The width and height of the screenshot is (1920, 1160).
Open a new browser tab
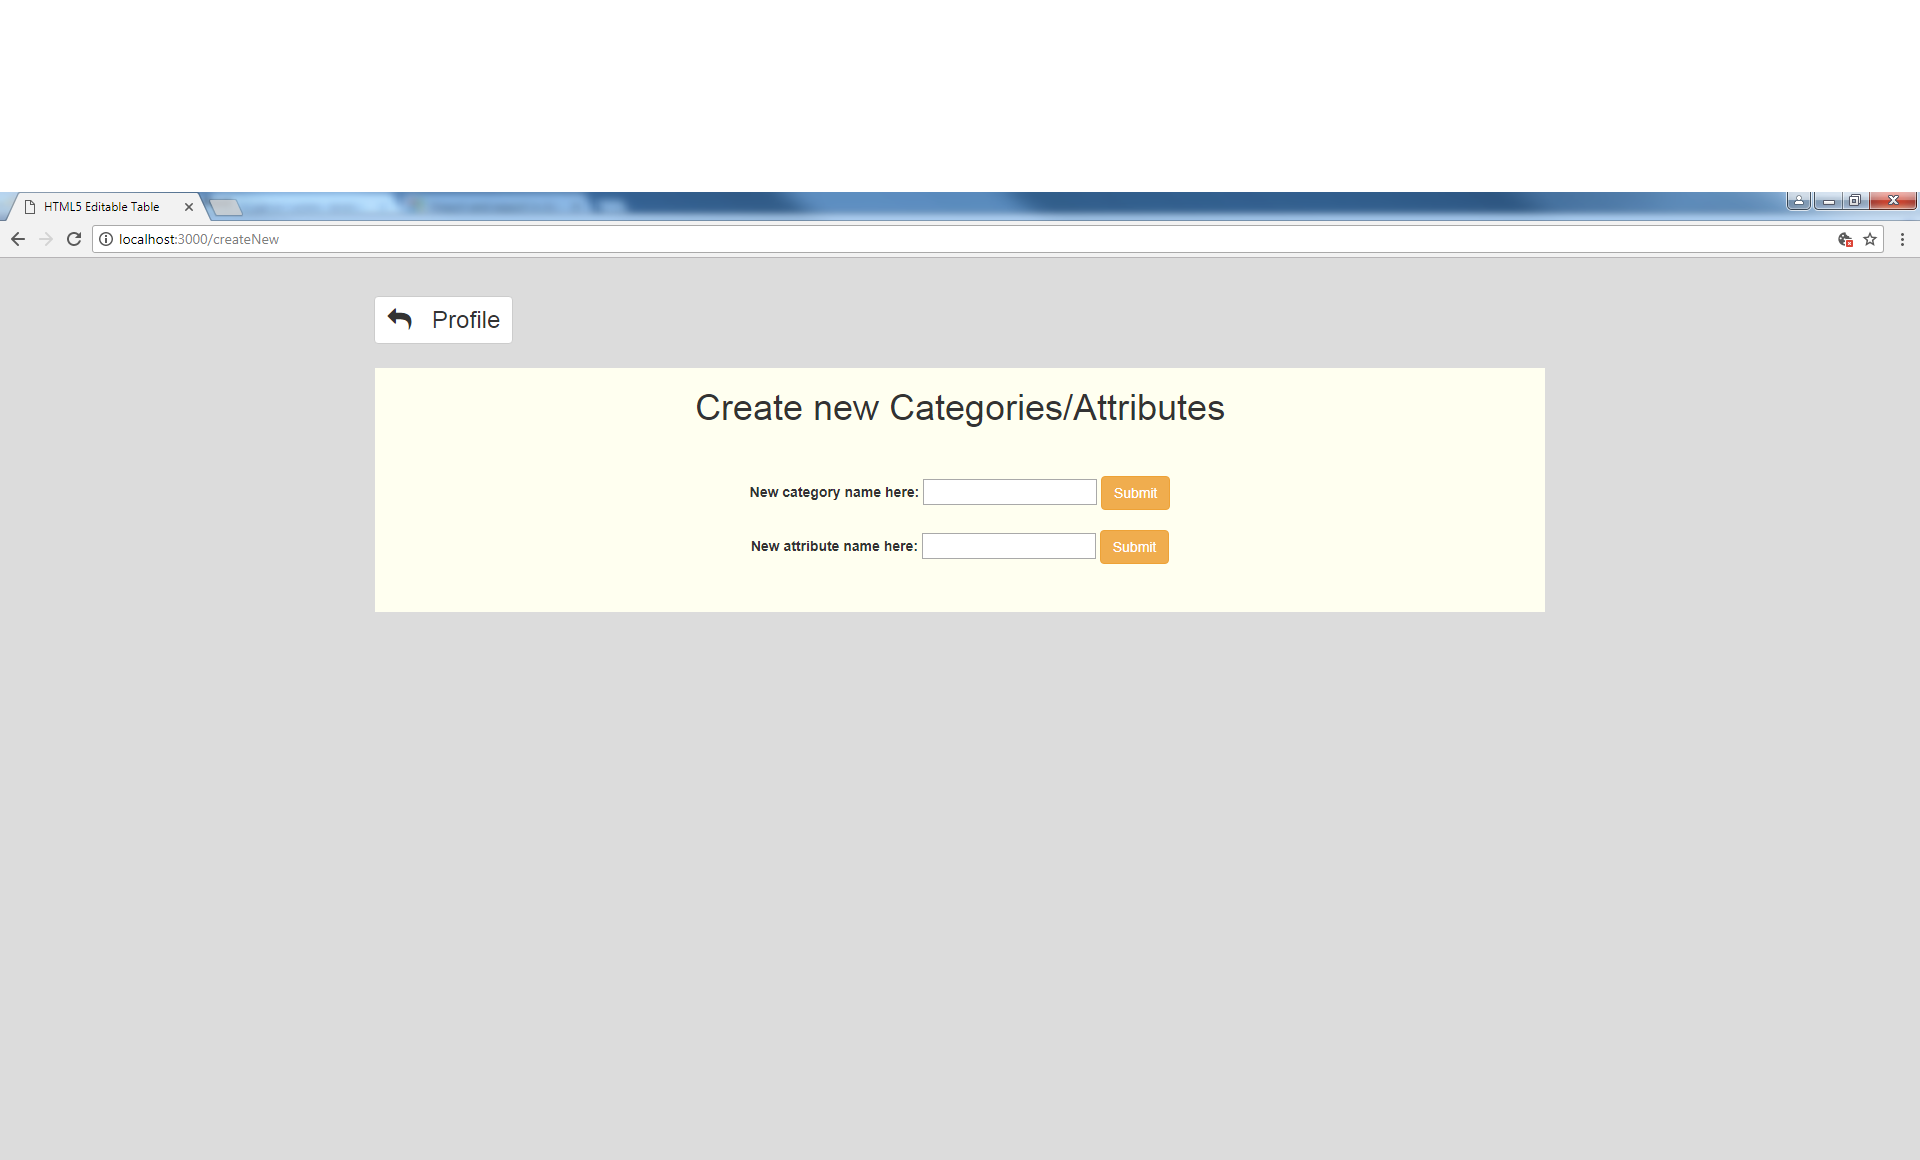point(226,207)
